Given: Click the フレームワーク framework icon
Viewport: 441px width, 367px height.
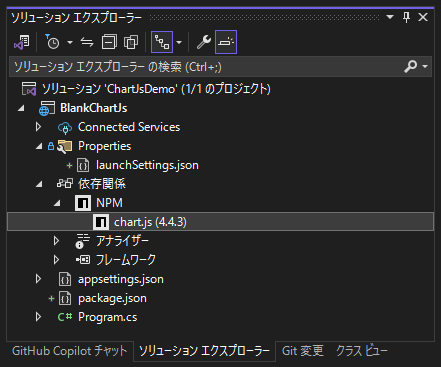Looking at the screenshot, I should pos(83,259).
